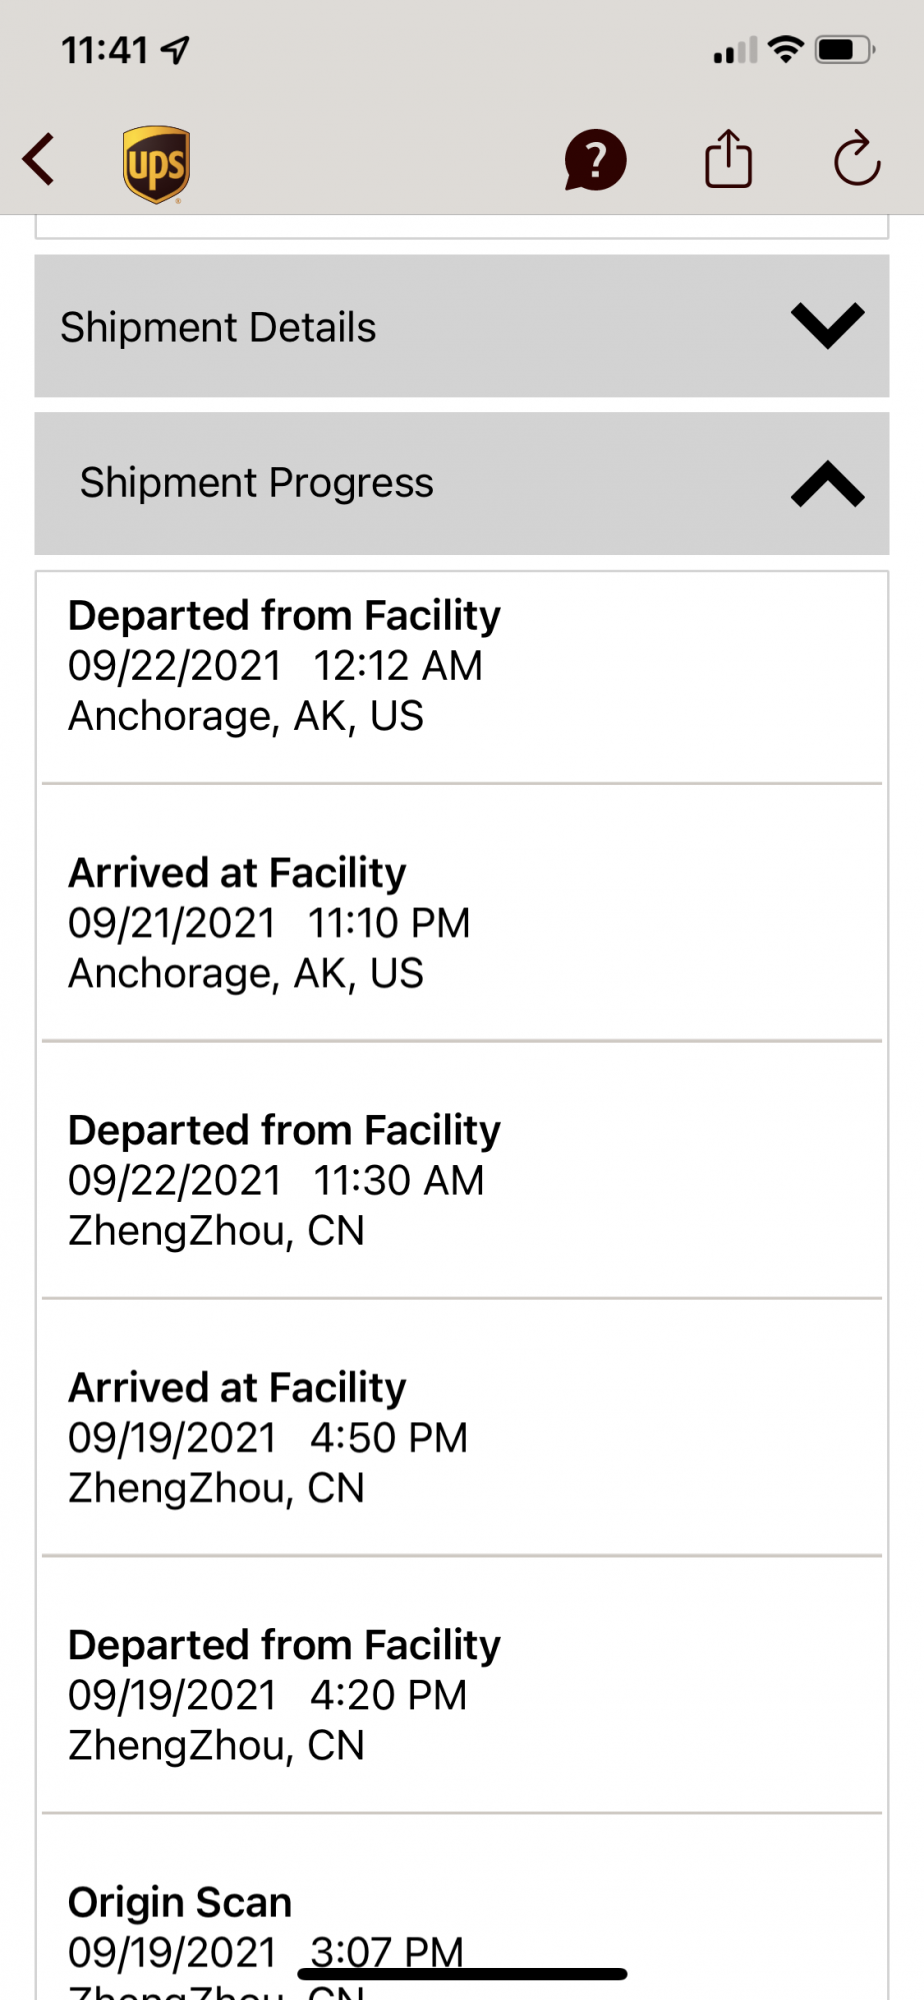Expand Shipment Details with the down chevron
Viewport: 924px width, 2000px height.
[x=827, y=326]
